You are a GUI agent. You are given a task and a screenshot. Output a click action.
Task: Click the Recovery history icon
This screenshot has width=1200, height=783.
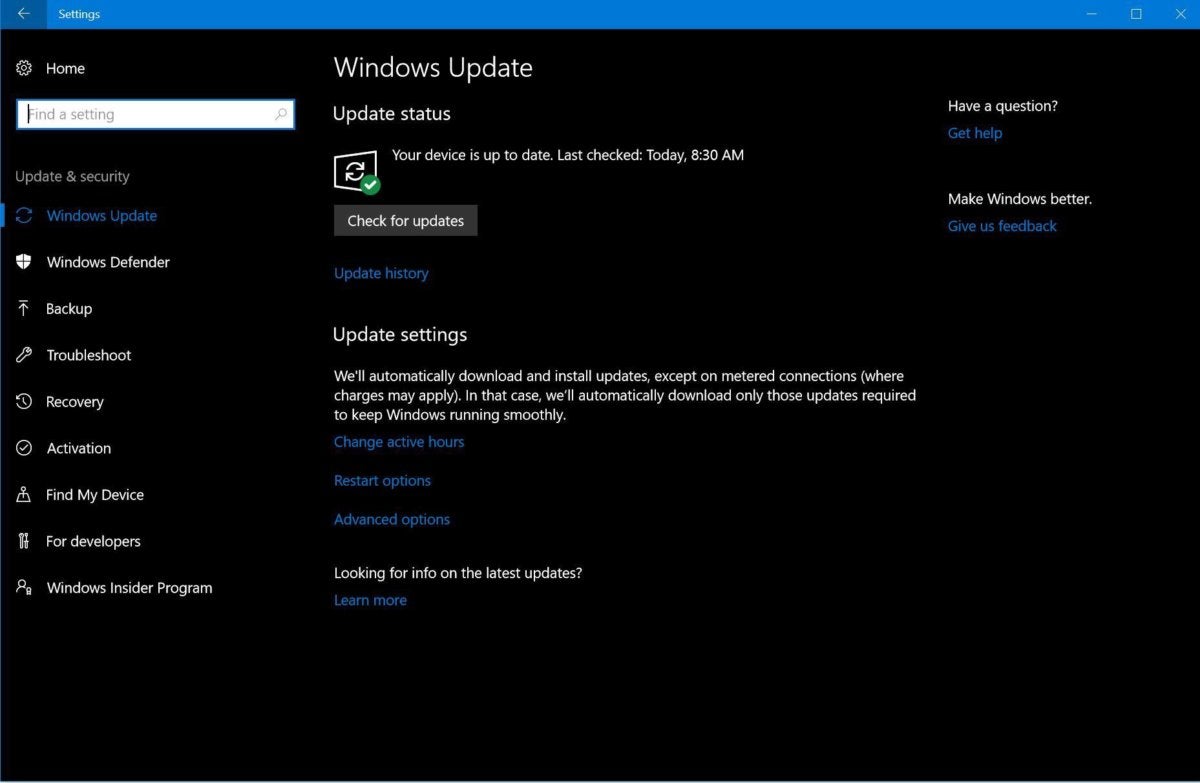coord(24,401)
